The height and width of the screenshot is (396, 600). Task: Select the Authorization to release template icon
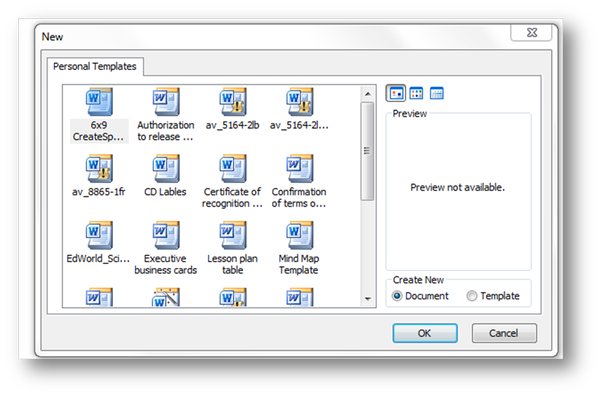pos(166,102)
